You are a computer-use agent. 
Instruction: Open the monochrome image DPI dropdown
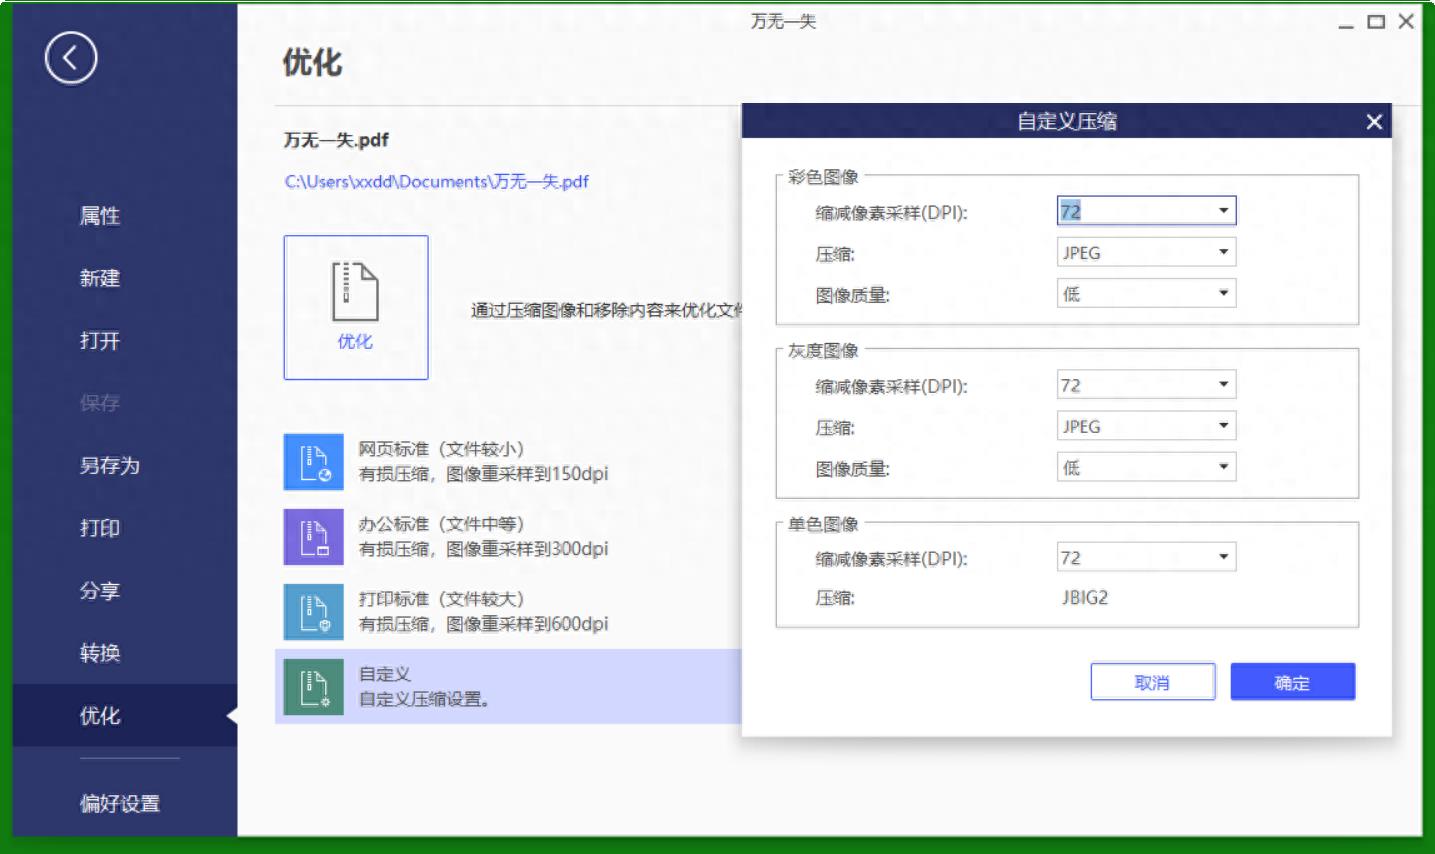pyautogui.click(x=1146, y=557)
